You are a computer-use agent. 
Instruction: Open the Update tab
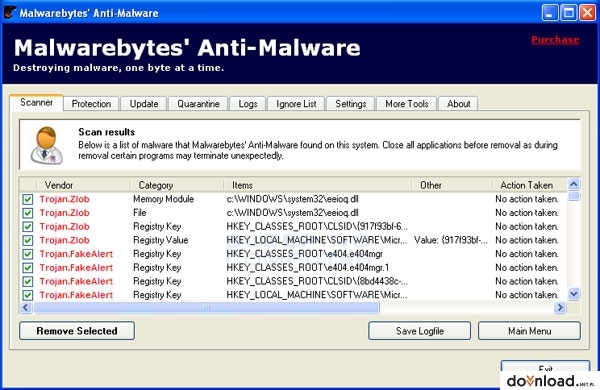click(143, 104)
